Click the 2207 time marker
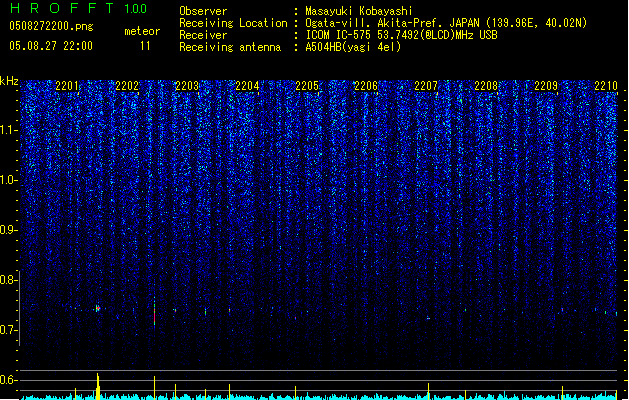This screenshot has width=629, height=400. click(426, 86)
